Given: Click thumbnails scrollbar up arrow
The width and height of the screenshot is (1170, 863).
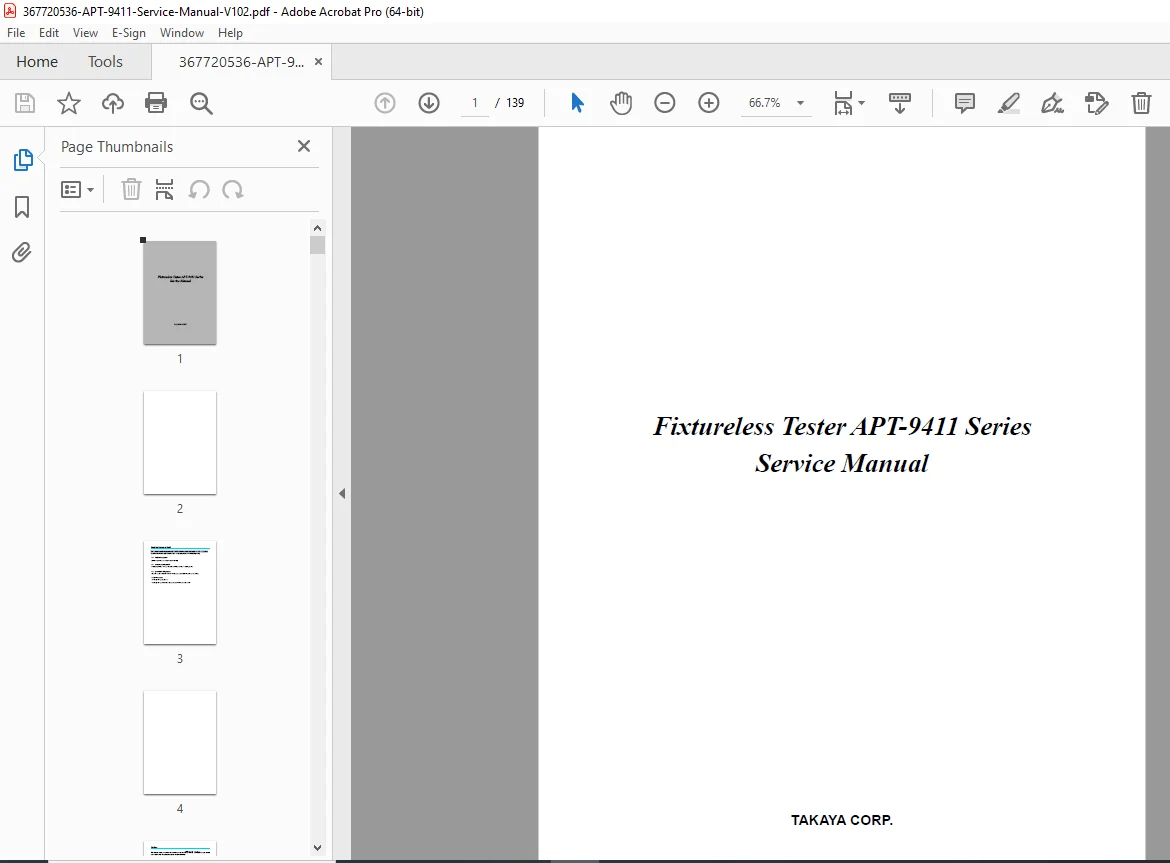Looking at the screenshot, I should coord(317,228).
